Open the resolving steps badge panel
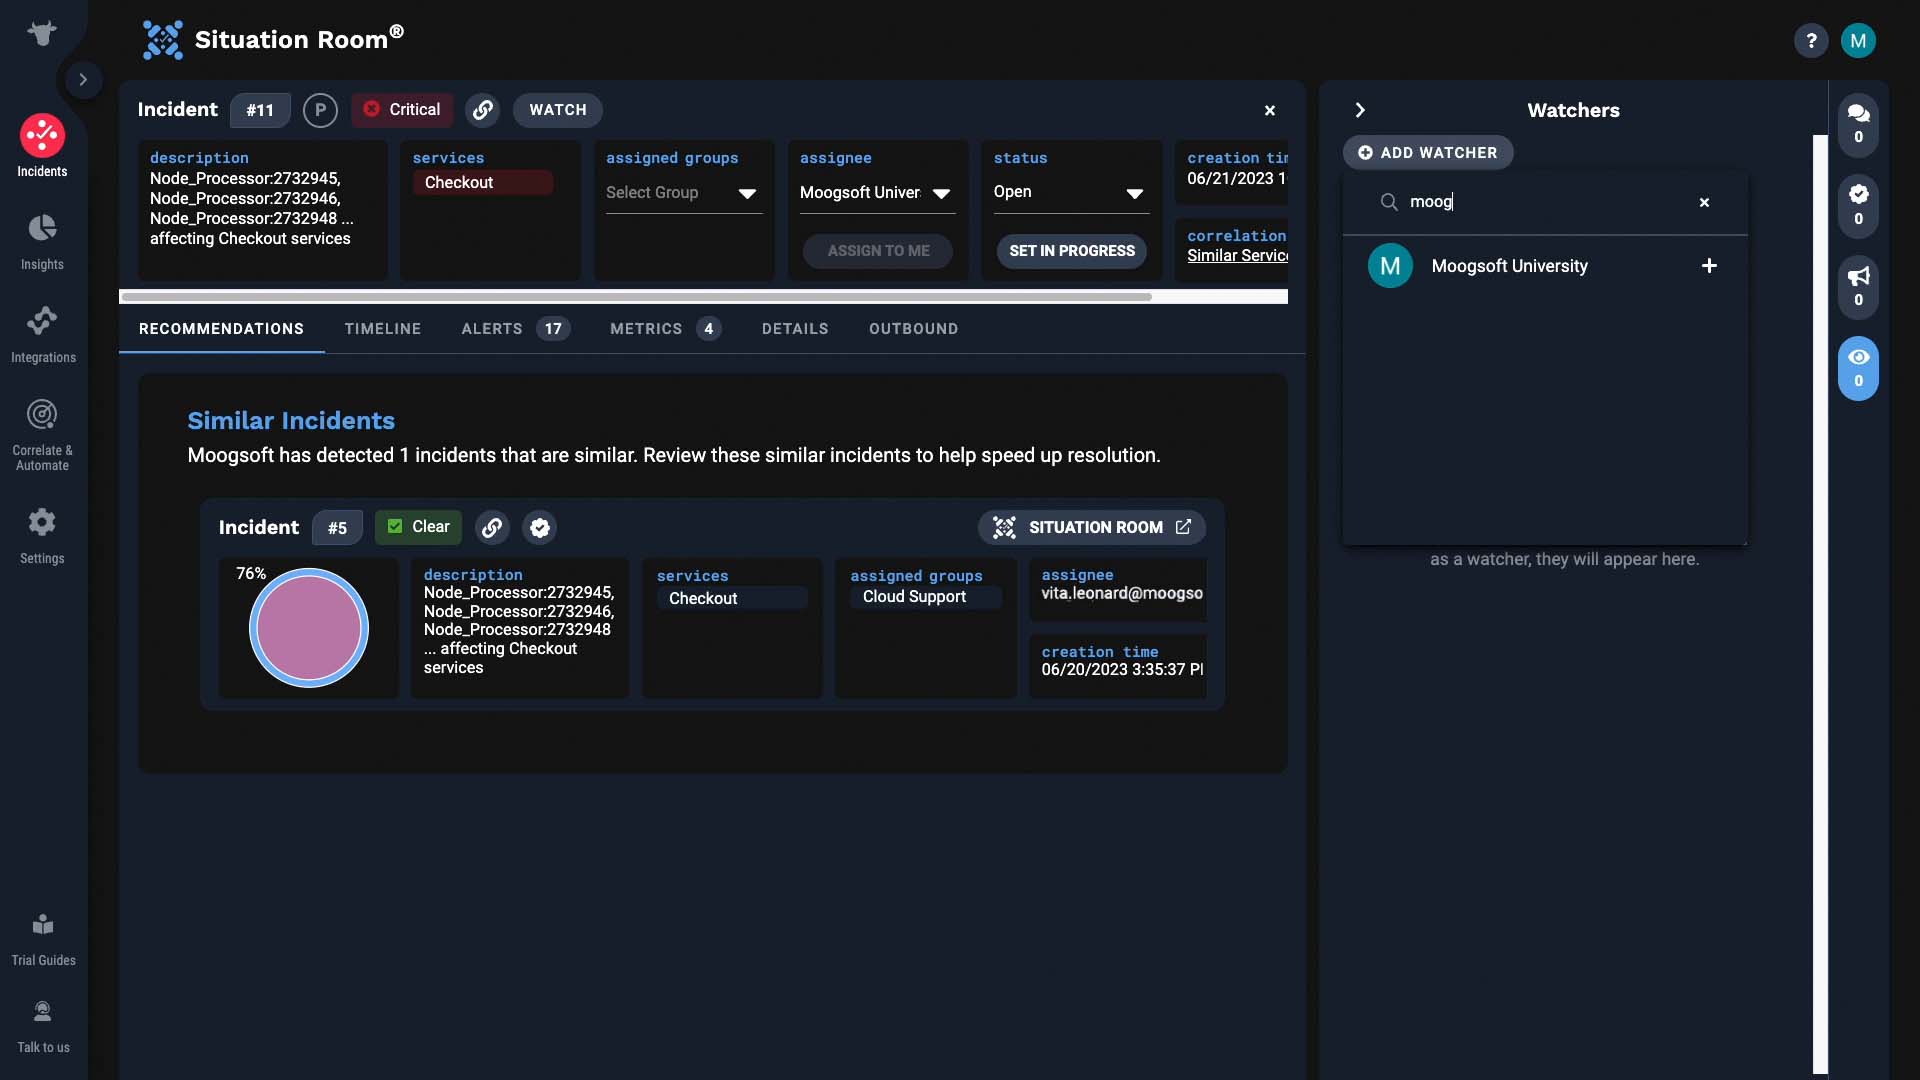The width and height of the screenshot is (1920, 1080). pos(1858,205)
